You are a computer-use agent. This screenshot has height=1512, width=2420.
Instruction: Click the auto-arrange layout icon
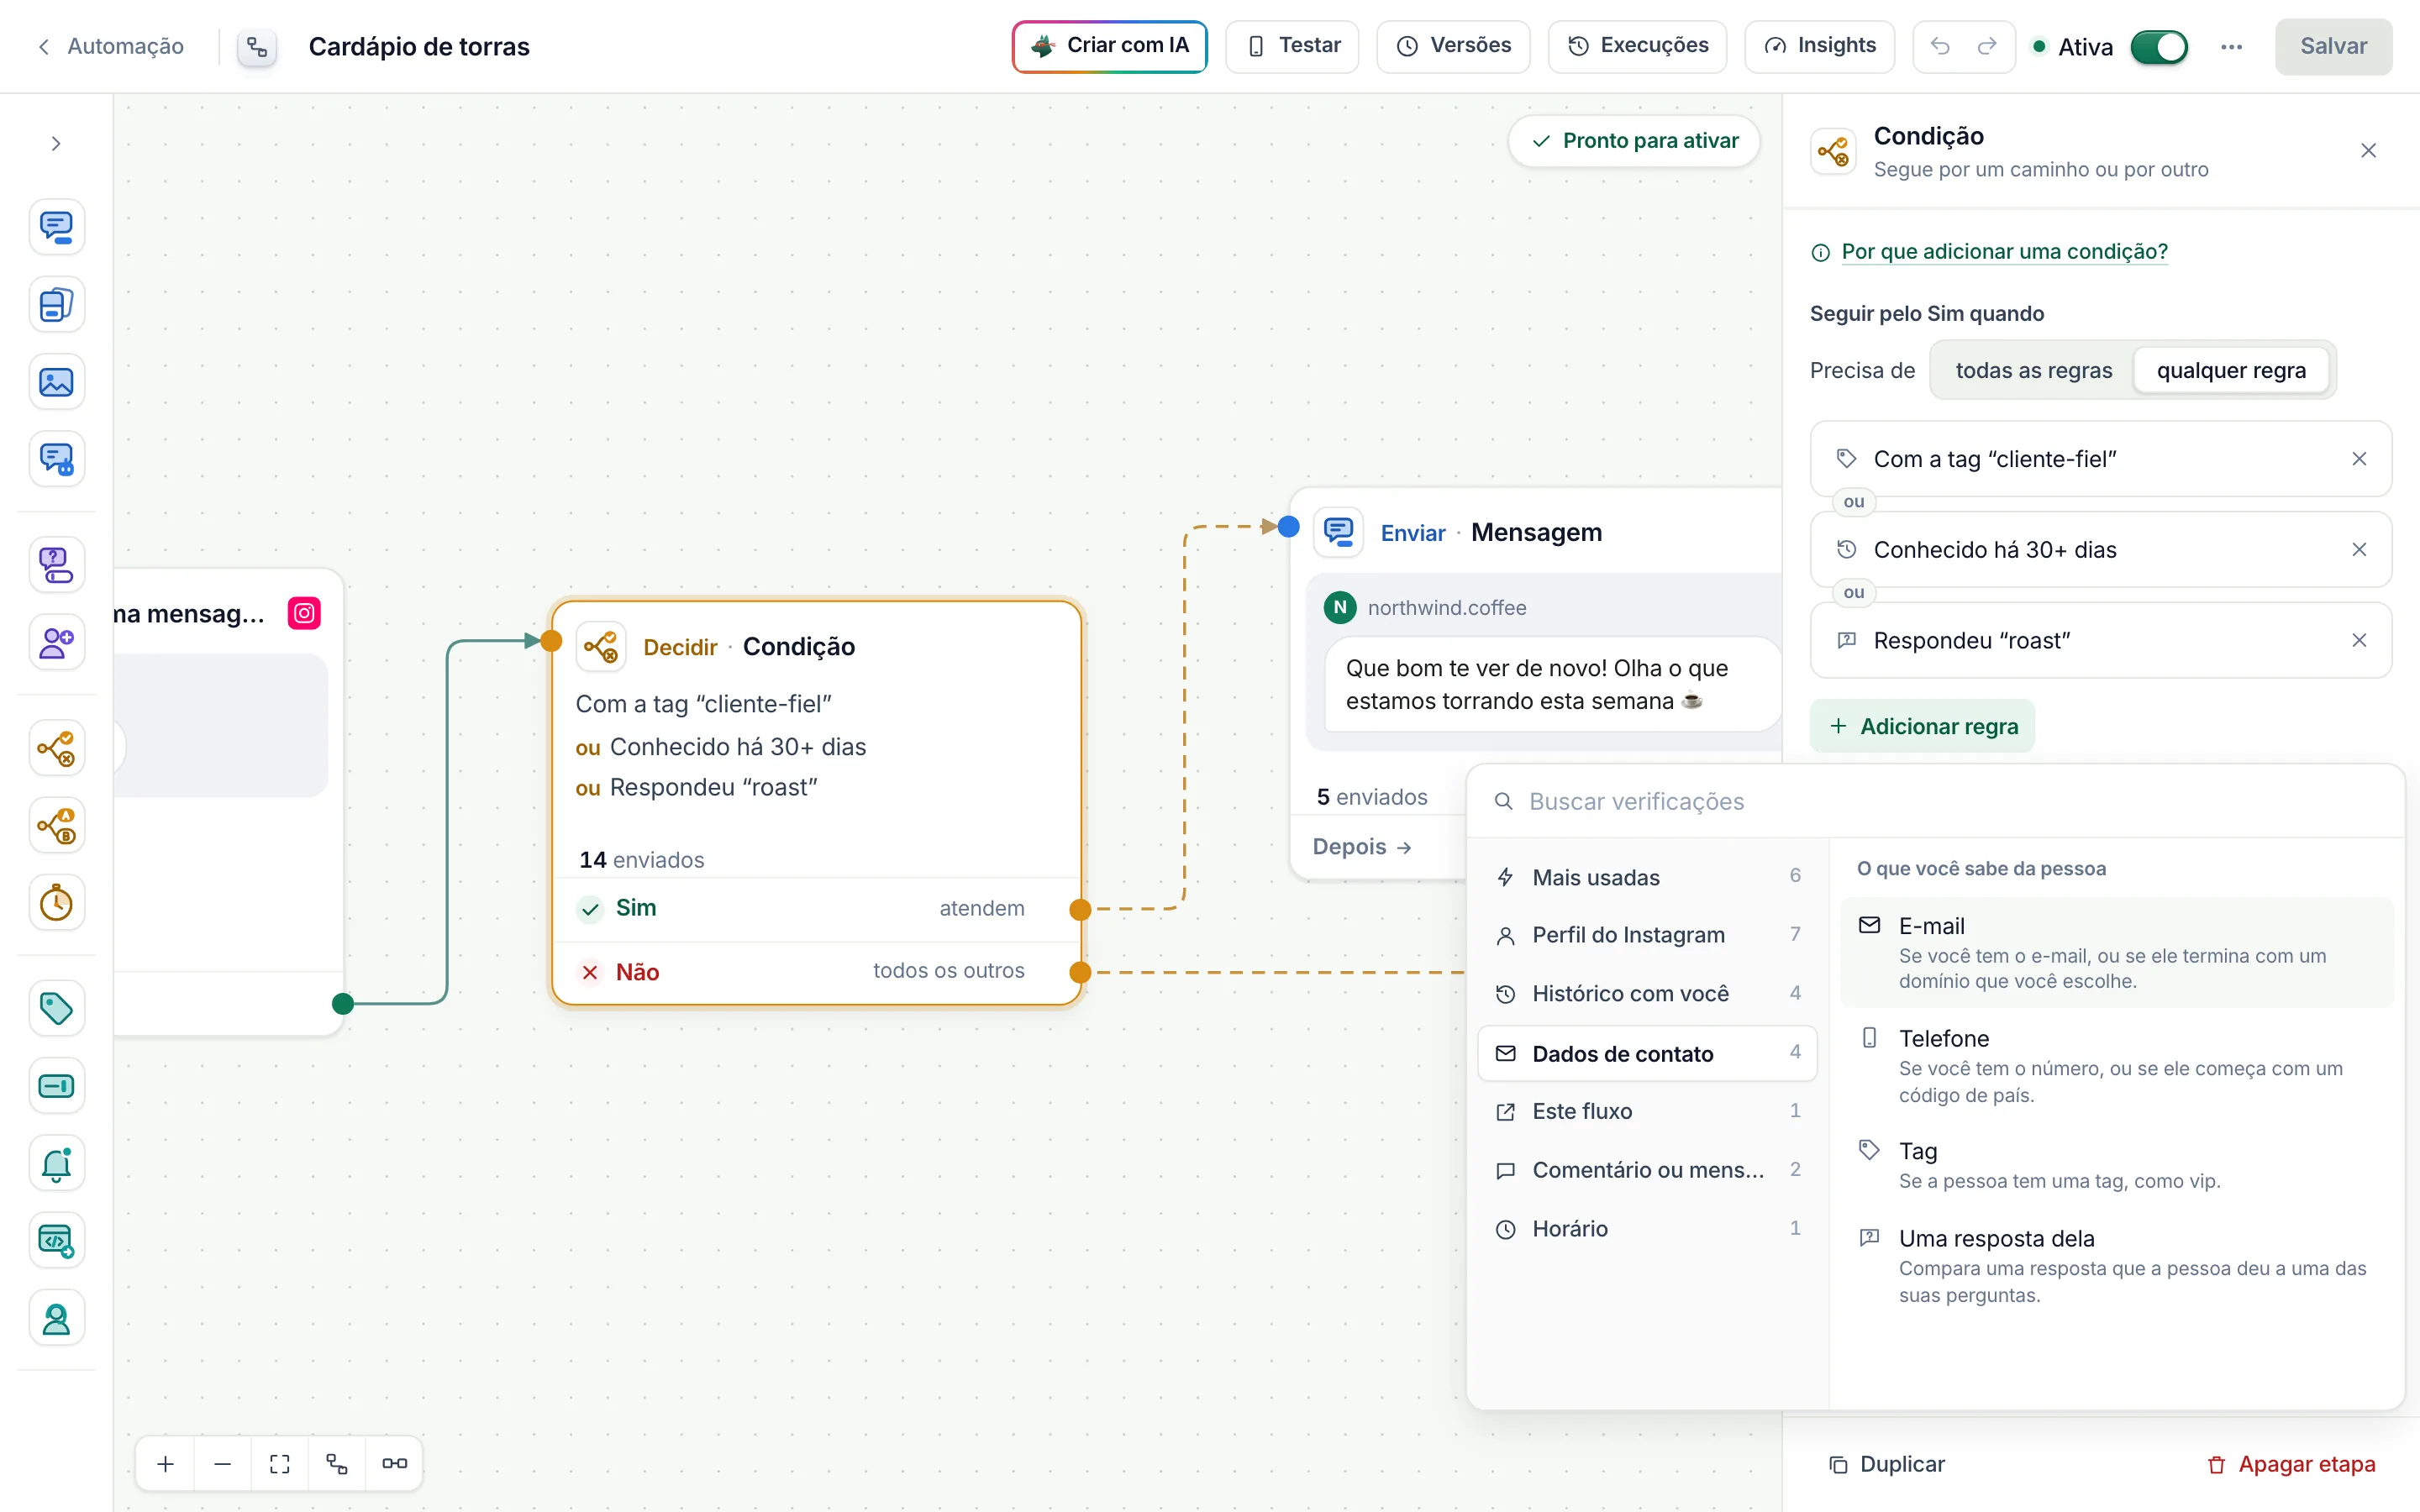337,1463
